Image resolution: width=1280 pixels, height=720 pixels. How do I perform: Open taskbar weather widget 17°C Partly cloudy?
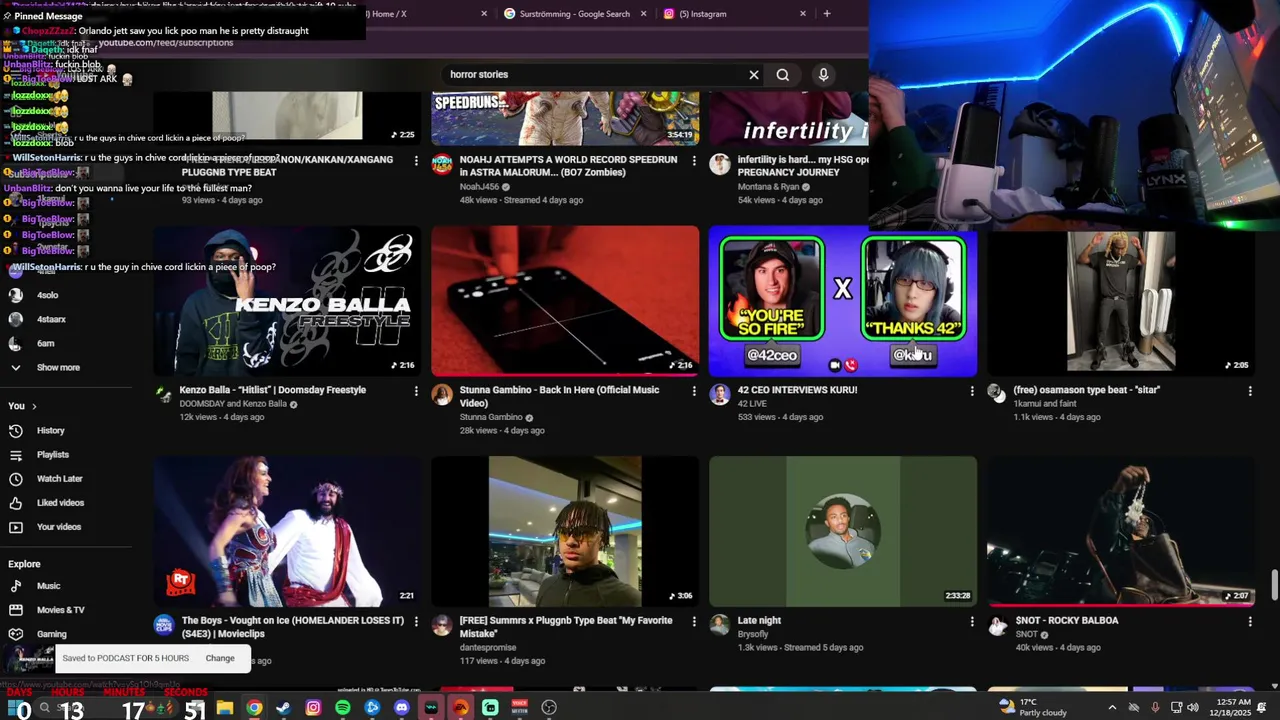coord(1032,708)
